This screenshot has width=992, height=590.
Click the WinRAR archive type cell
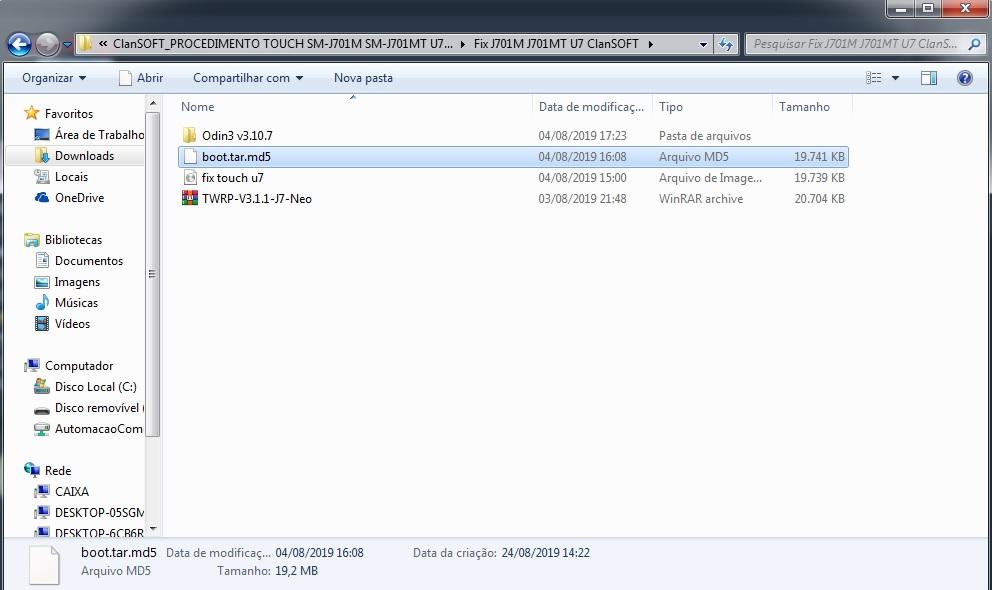click(x=701, y=199)
